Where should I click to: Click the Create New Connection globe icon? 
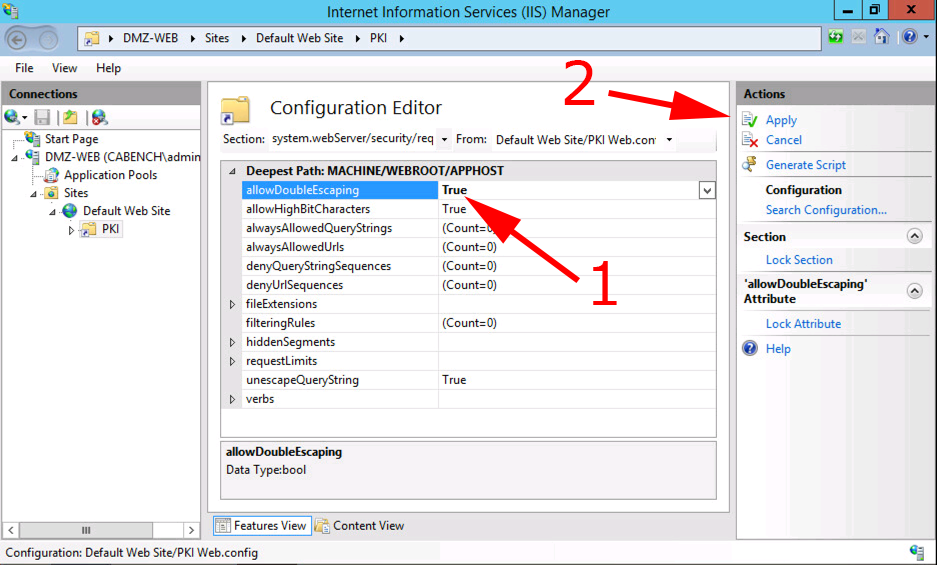(x=12, y=117)
